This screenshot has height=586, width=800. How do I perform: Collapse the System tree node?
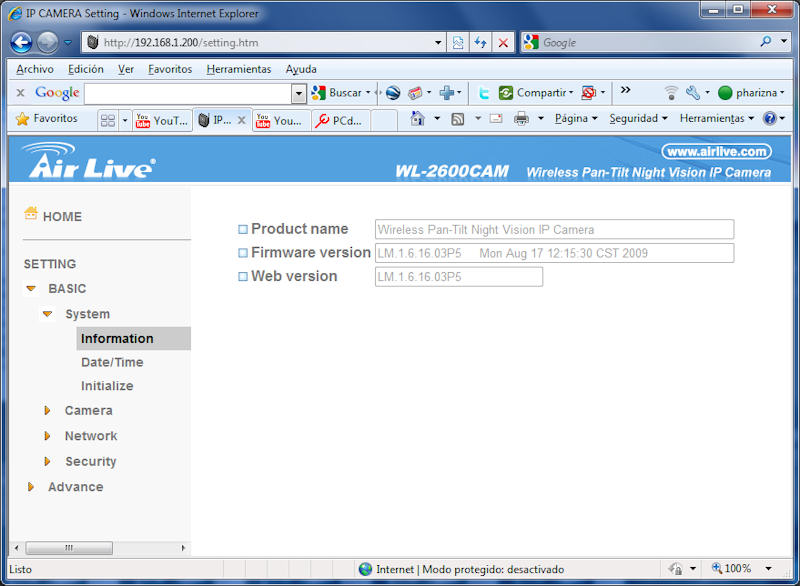click(x=47, y=314)
